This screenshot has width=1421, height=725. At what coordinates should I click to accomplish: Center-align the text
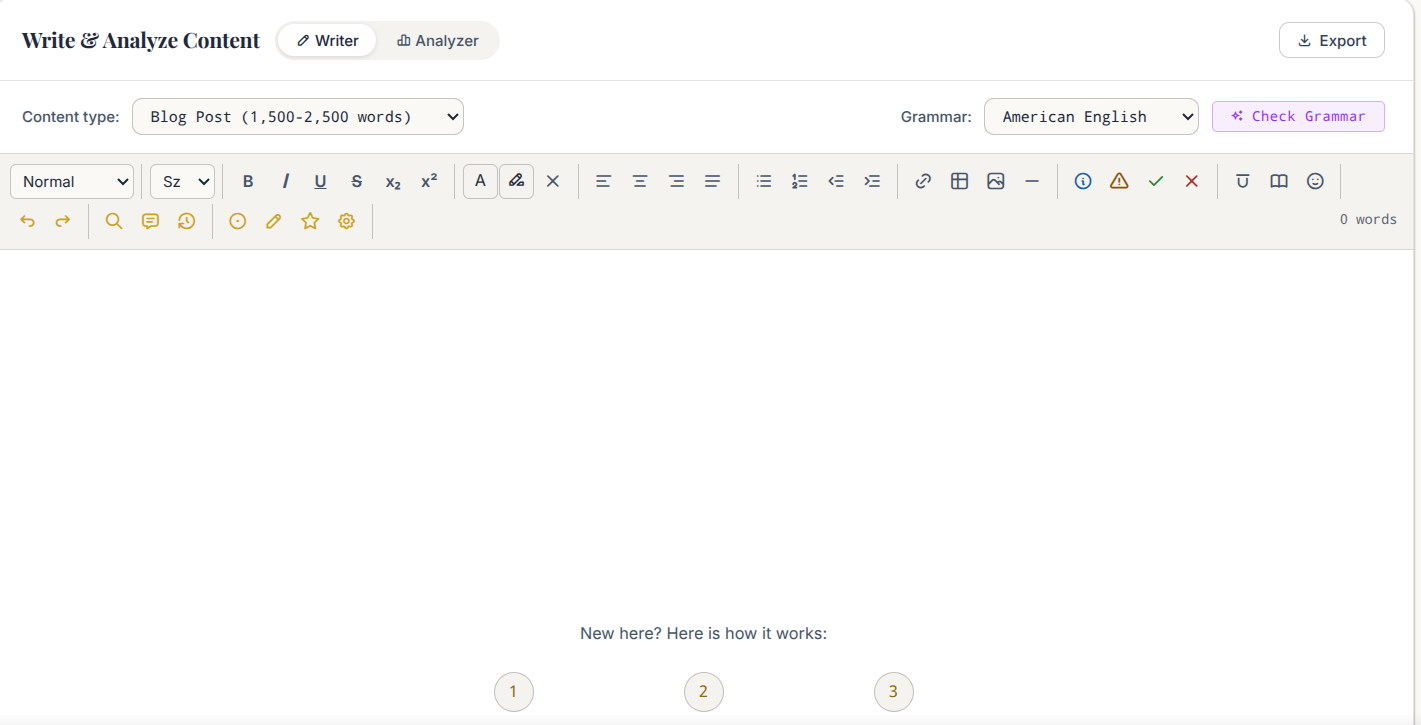pos(640,181)
